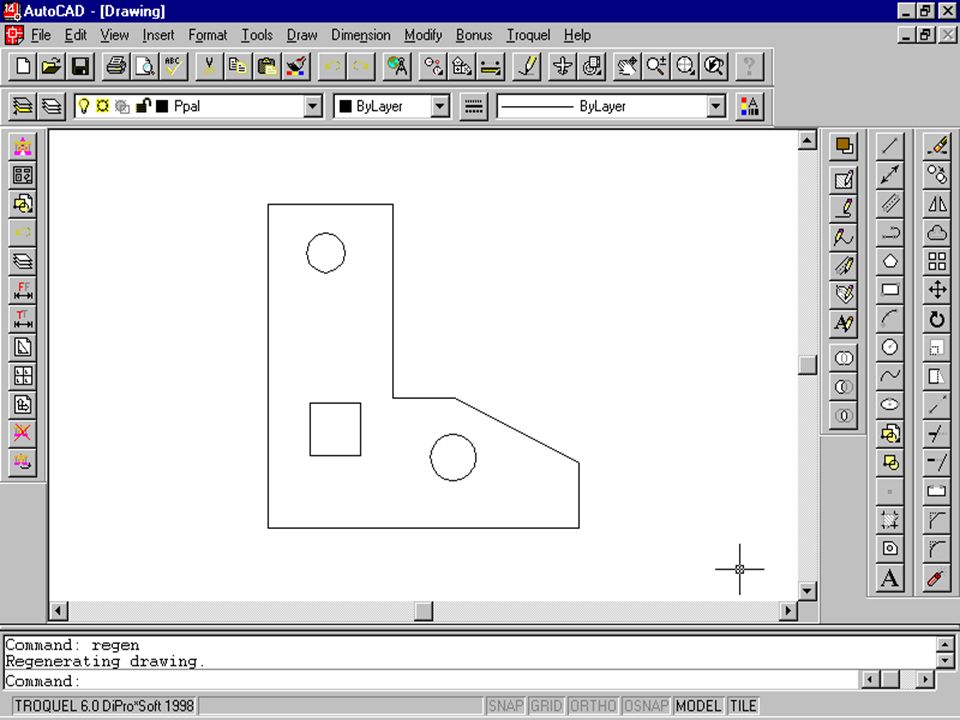
Task: Create a new drawing with the New icon
Action: [x=23, y=66]
